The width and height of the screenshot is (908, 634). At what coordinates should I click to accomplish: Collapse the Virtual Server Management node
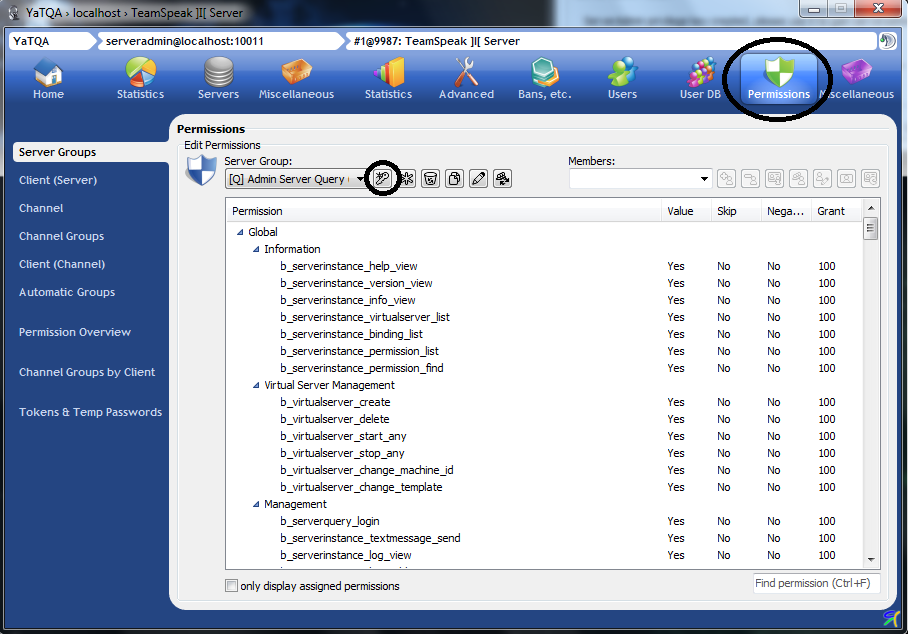pos(256,386)
